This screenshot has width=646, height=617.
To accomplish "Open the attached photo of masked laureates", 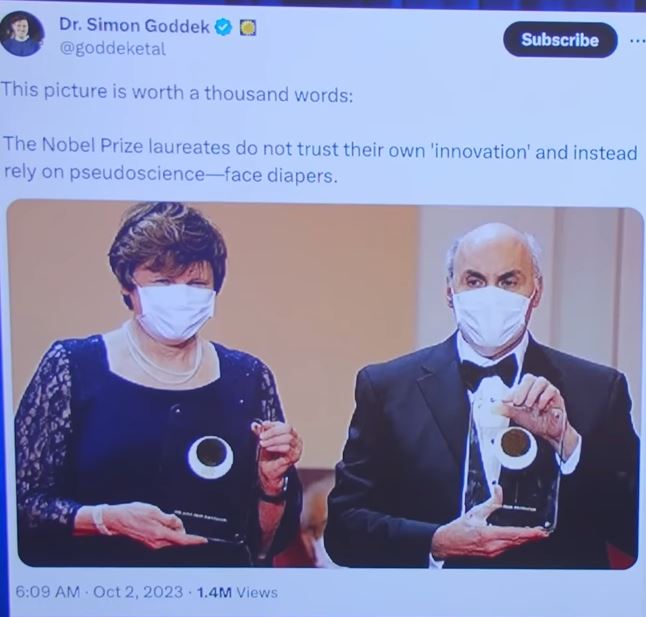I will (325, 384).
